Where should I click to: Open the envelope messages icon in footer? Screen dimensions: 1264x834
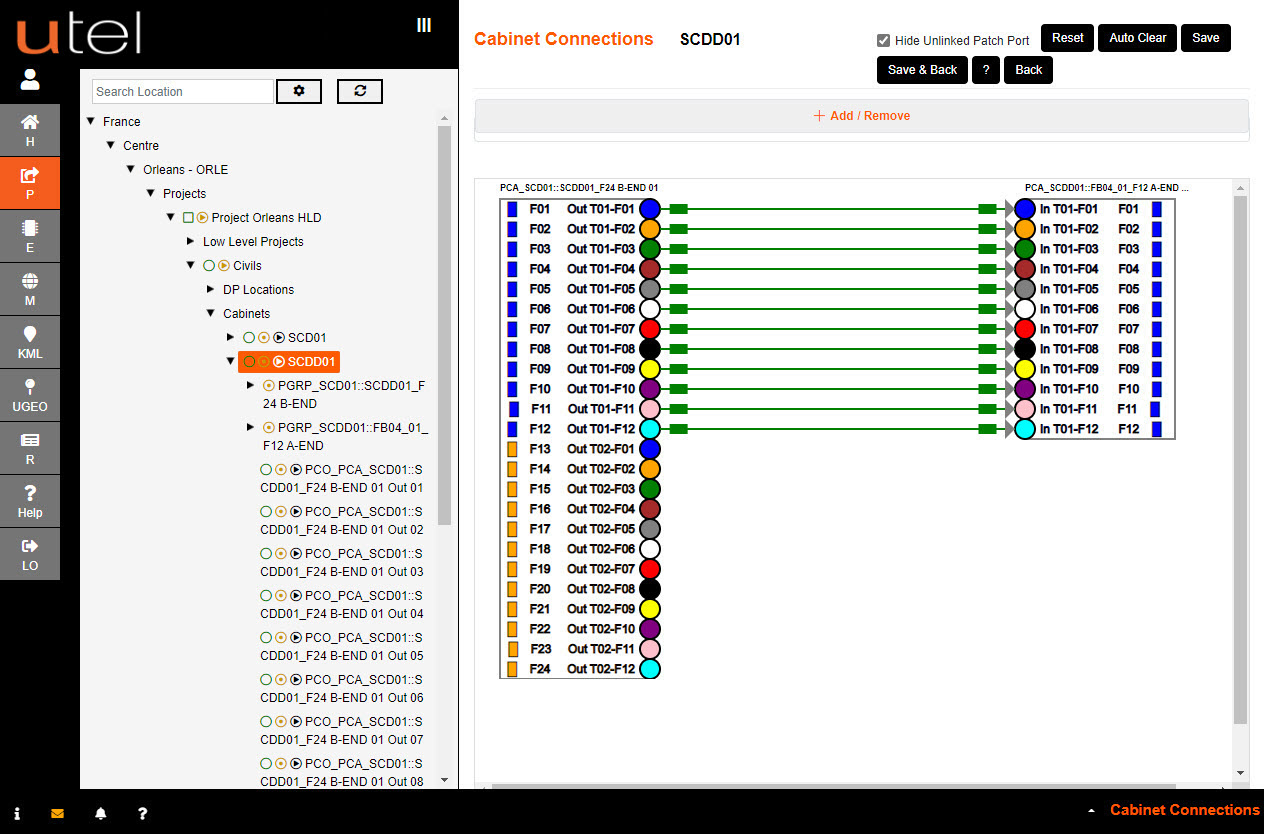57,813
